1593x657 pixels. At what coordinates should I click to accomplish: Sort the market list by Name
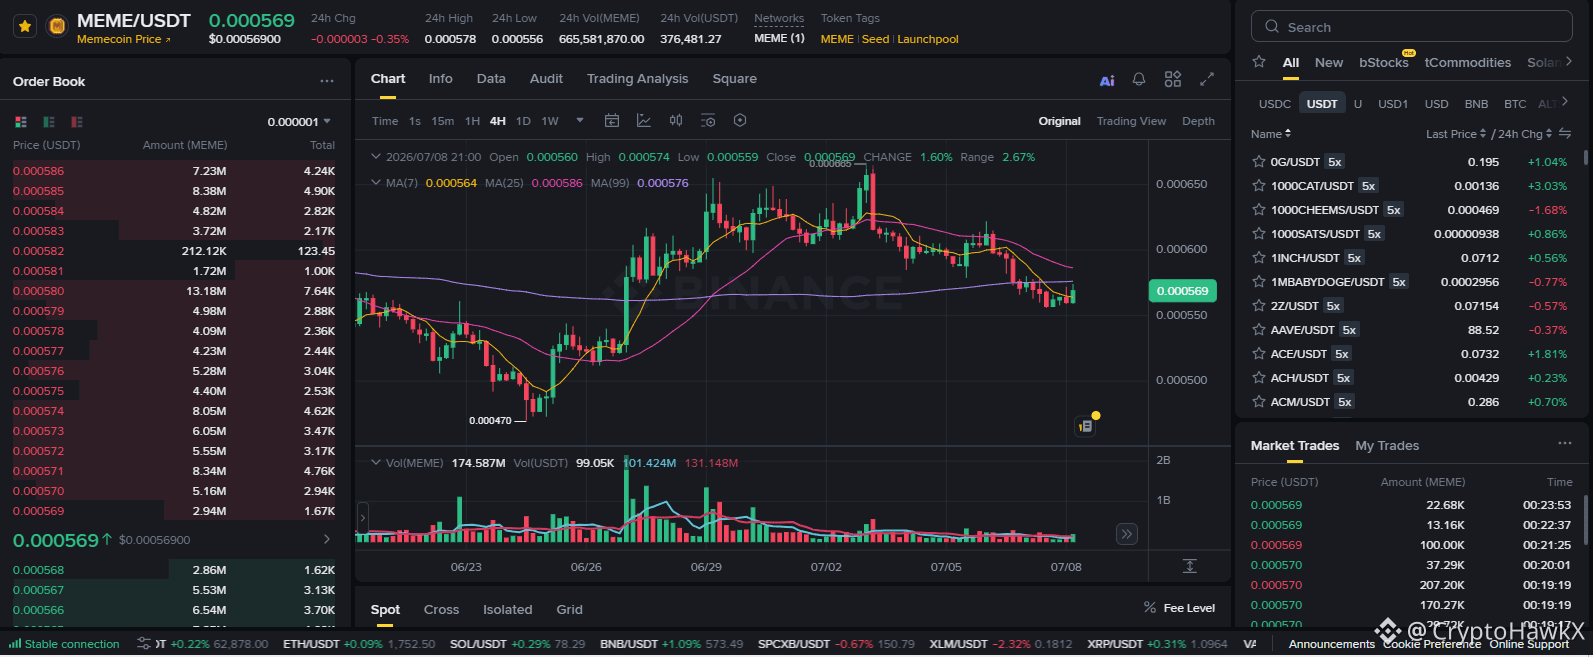1271,134
